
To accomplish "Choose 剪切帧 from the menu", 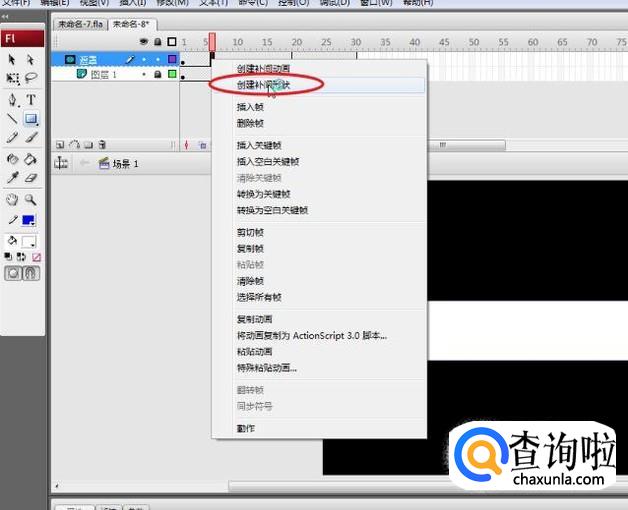I will point(250,232).
